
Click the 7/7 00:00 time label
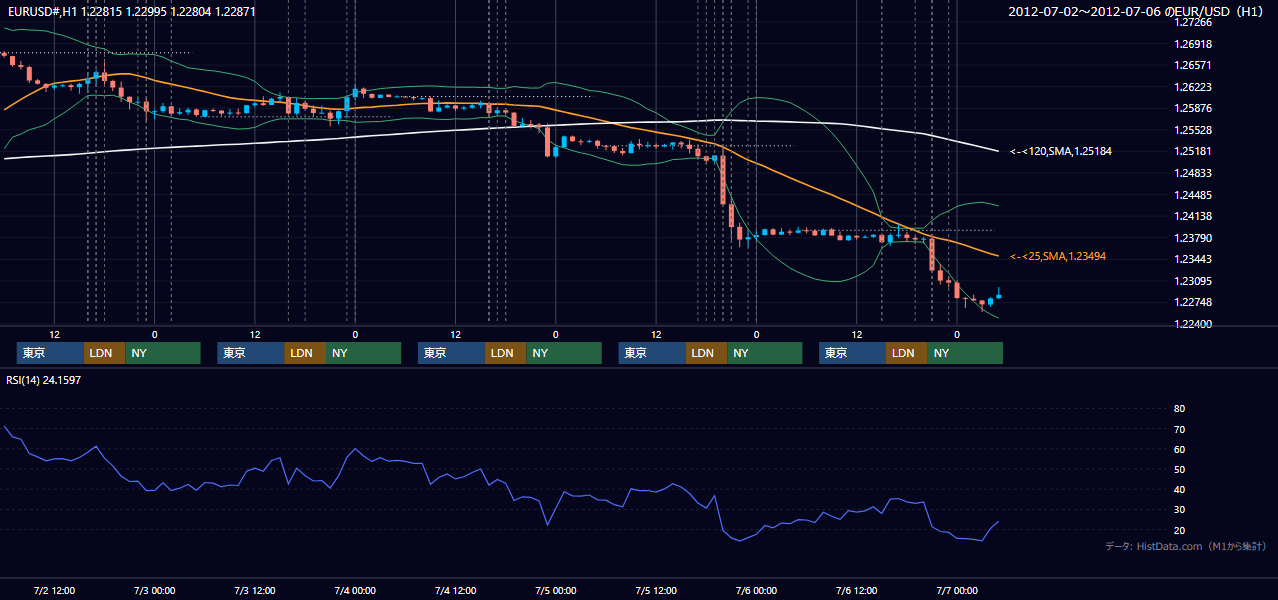pos(956,590)
